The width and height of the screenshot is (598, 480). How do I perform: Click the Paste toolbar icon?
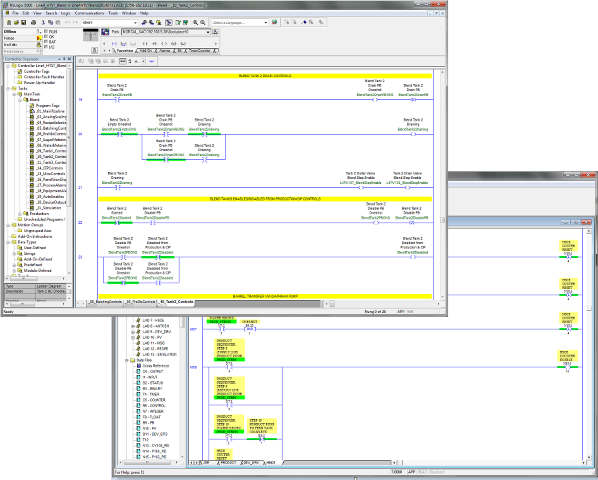tap(57, 23)
